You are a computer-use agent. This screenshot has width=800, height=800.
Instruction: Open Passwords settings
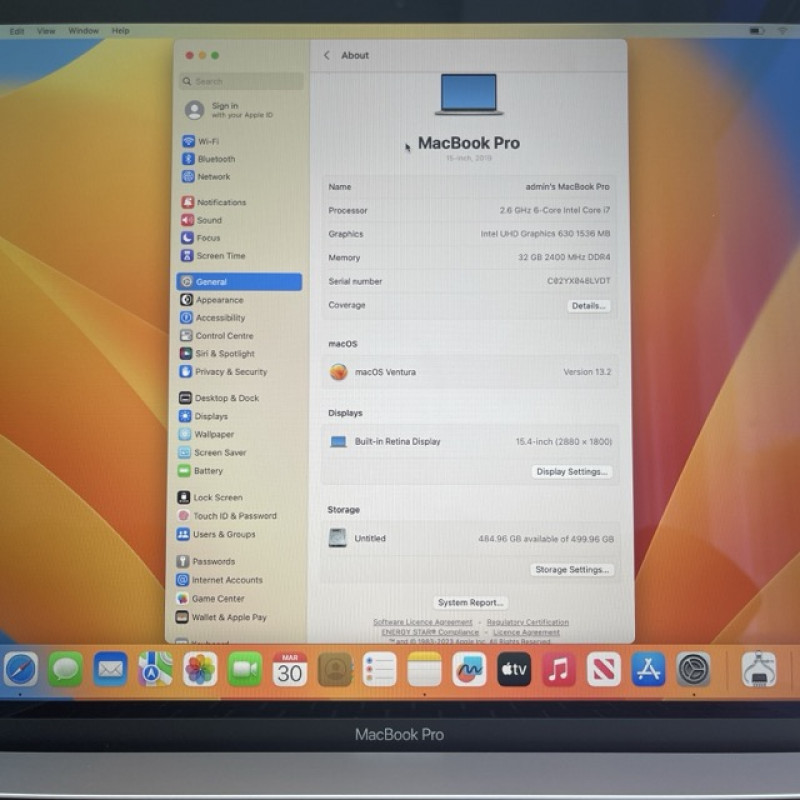tap(206, 561)
